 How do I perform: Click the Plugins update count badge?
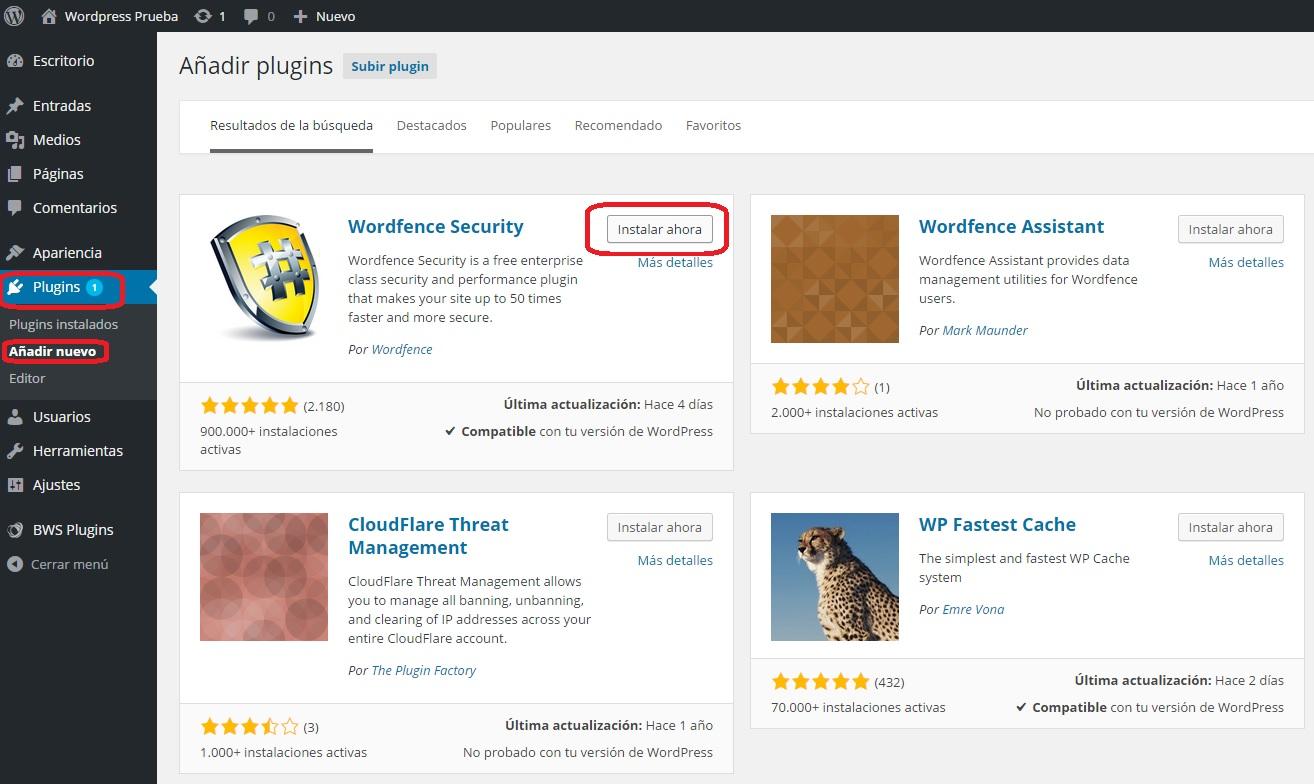(94, 288)
